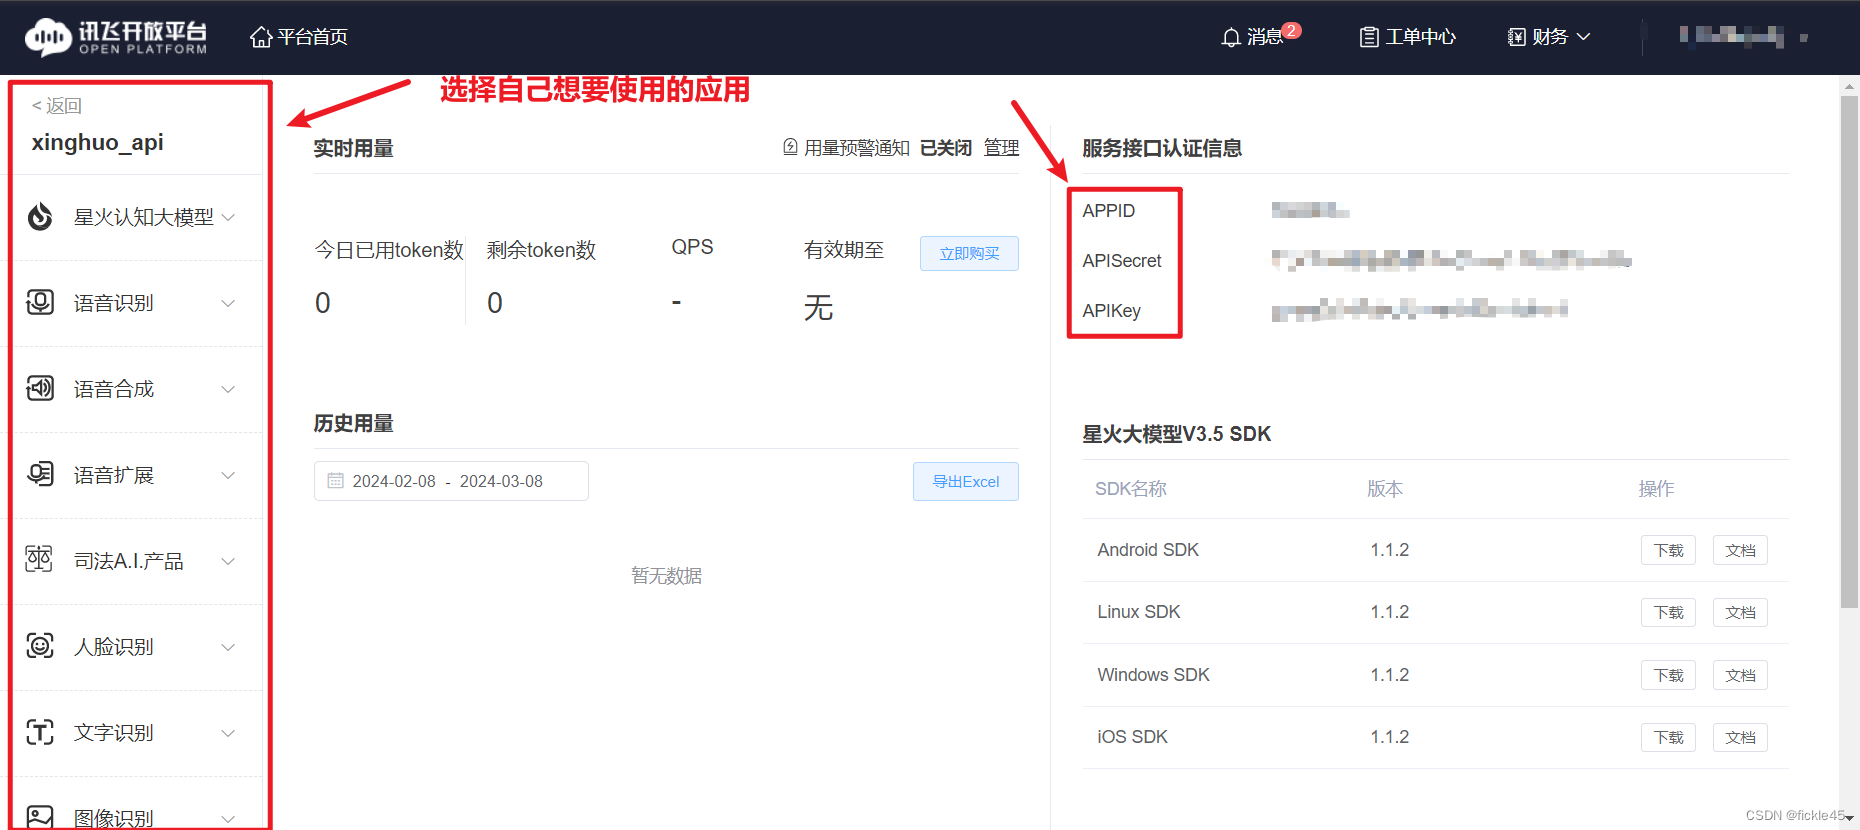Click the speech extension sidebar icon
The image size is (1860, 830).
click(x=40, y=474)
